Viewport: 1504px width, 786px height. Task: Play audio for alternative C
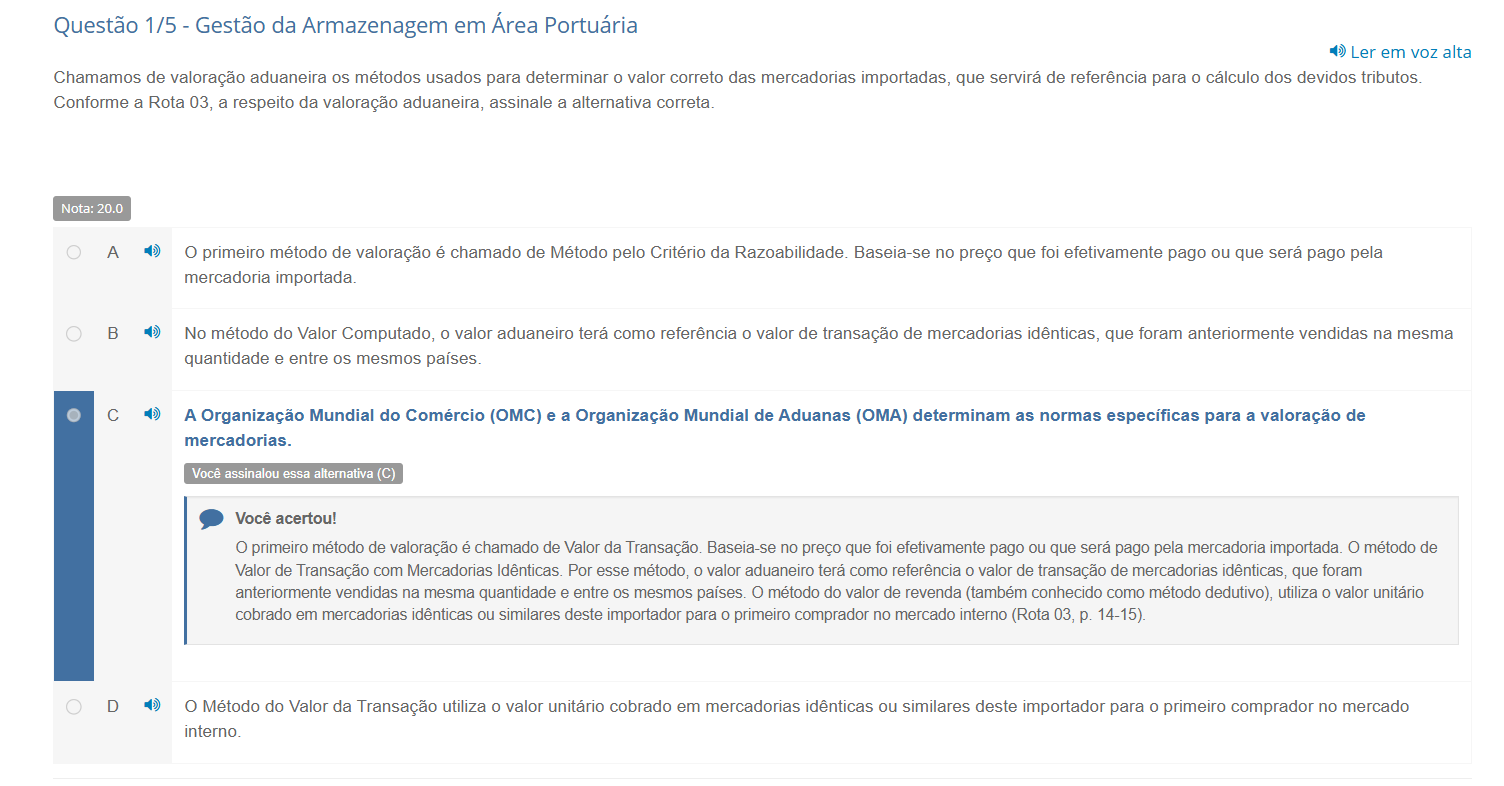point(152,414)
